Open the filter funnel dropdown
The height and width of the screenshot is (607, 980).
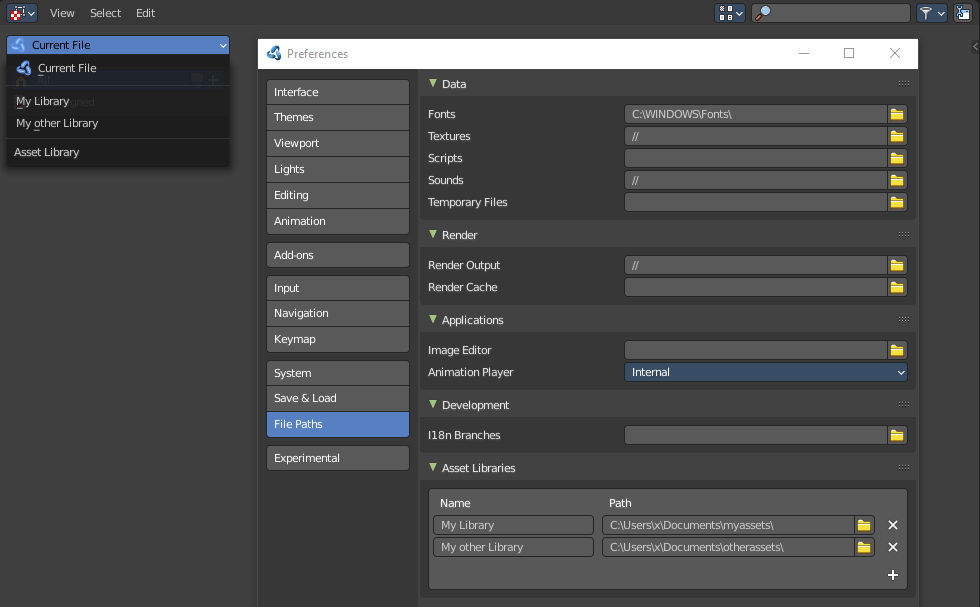(931, 13)
